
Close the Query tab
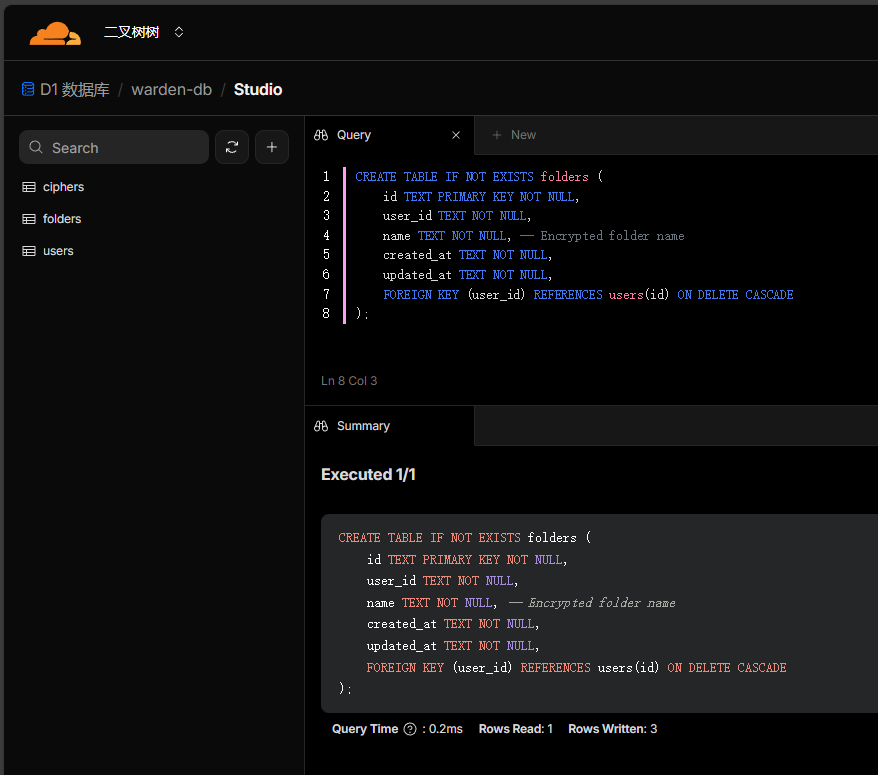456,135
